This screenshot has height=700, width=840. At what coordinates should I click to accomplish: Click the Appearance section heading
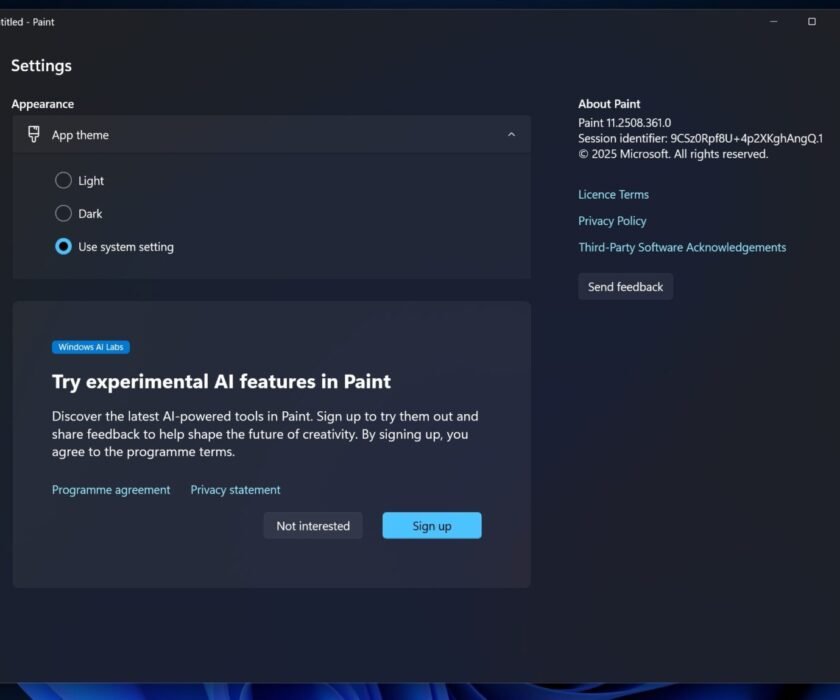tap(43, 104)
